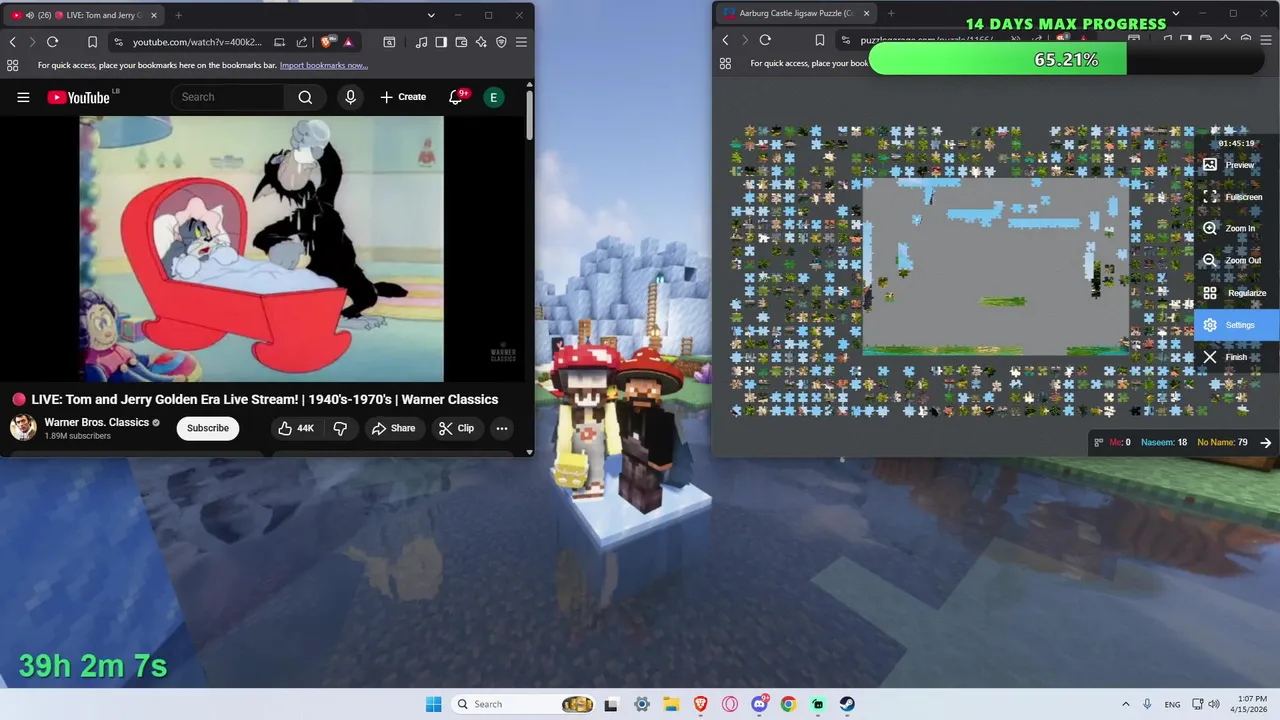Mute the YouTube tab via speaker icon

pyautogui.click(x=29, y=15)
